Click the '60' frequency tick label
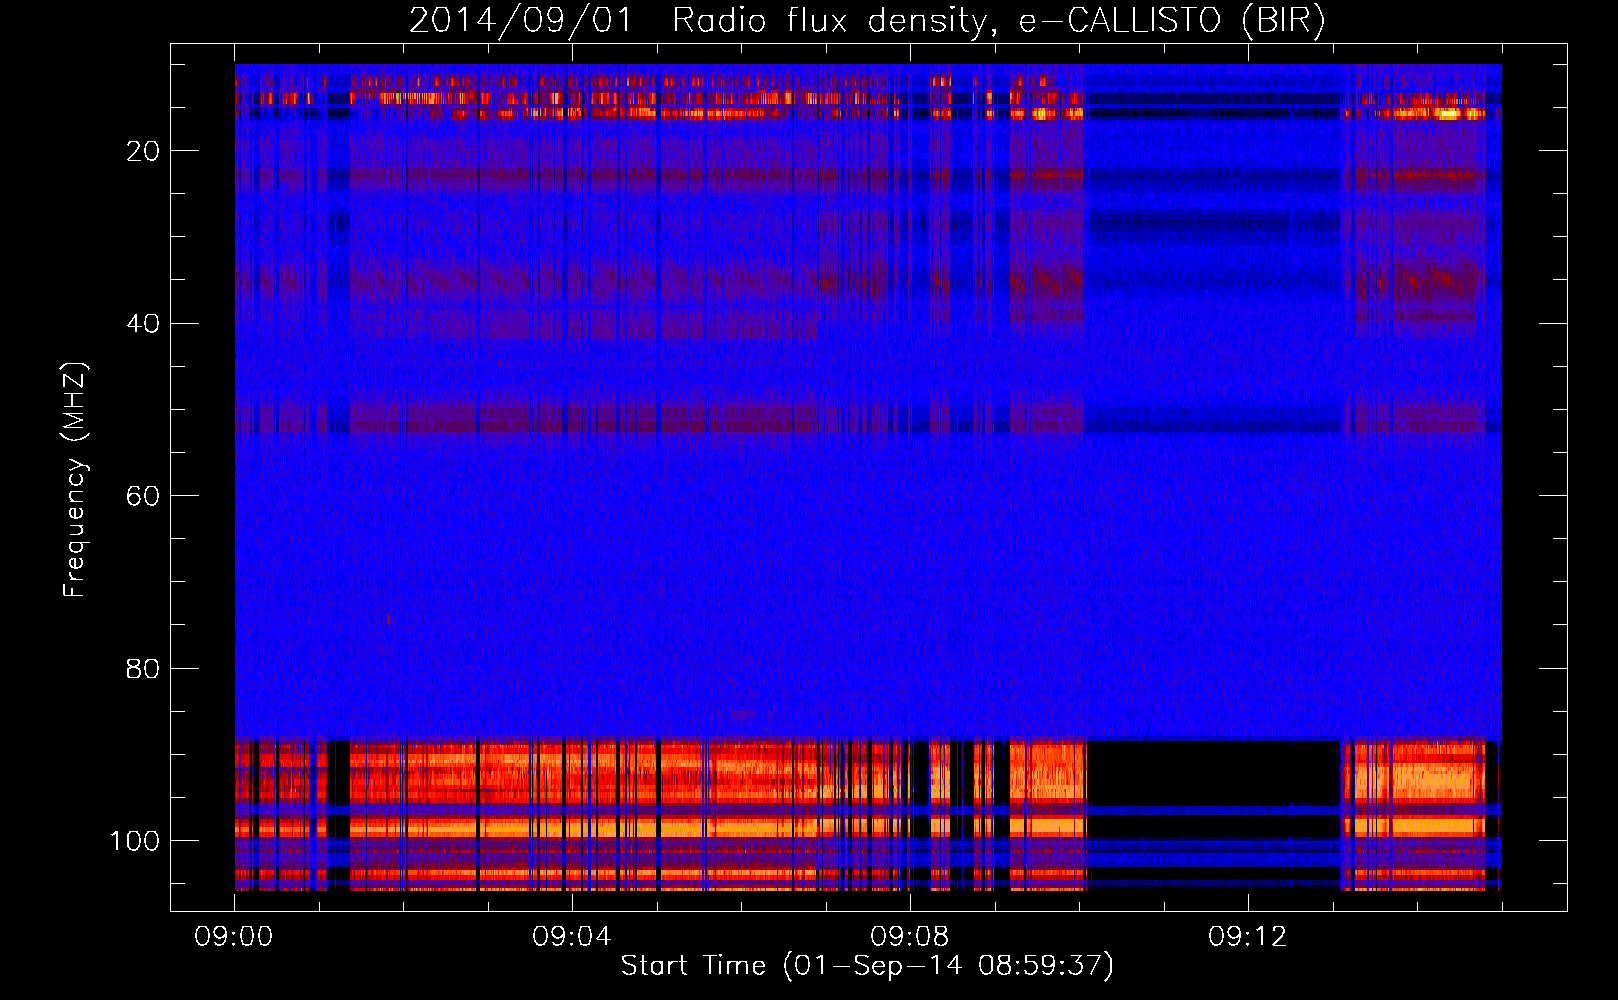 [x=144, y=496]
